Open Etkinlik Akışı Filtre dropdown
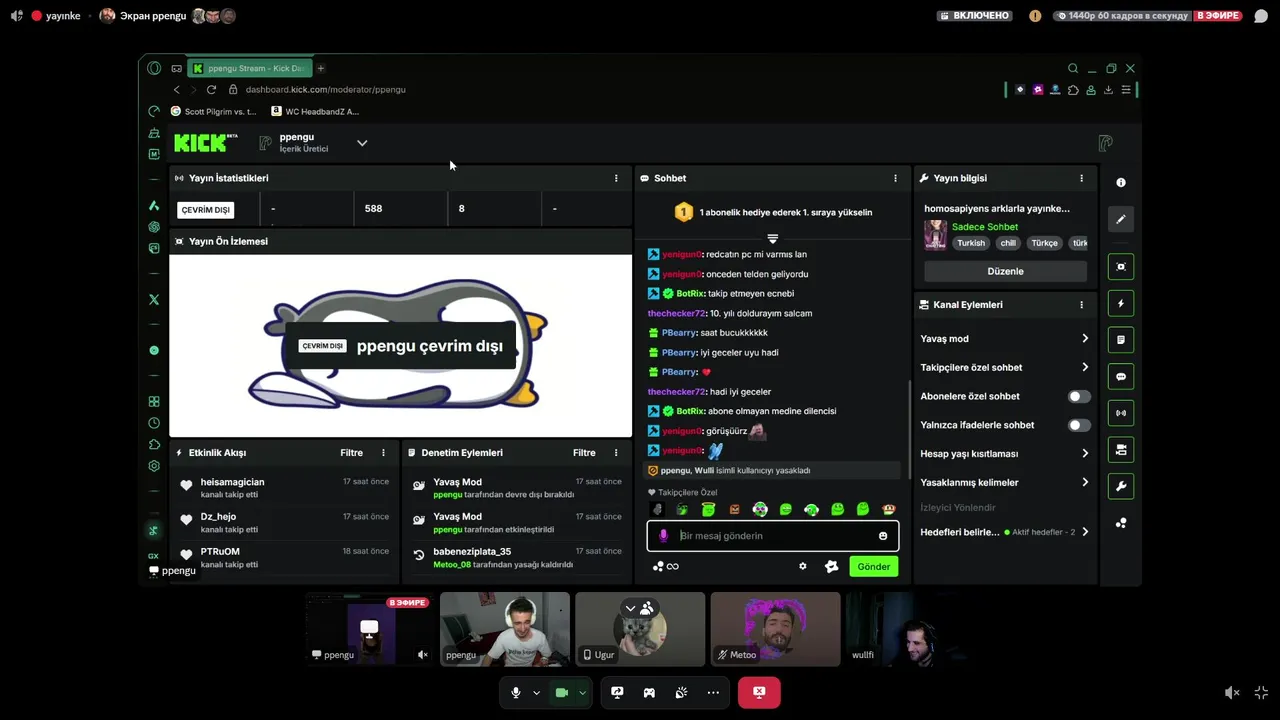The height and width of the screenshot is (720, 1280). click(351, 453)
